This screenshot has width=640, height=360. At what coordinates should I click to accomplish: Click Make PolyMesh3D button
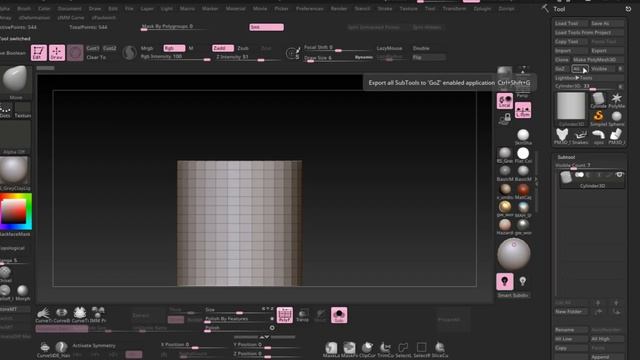click(x=598, y=60)
